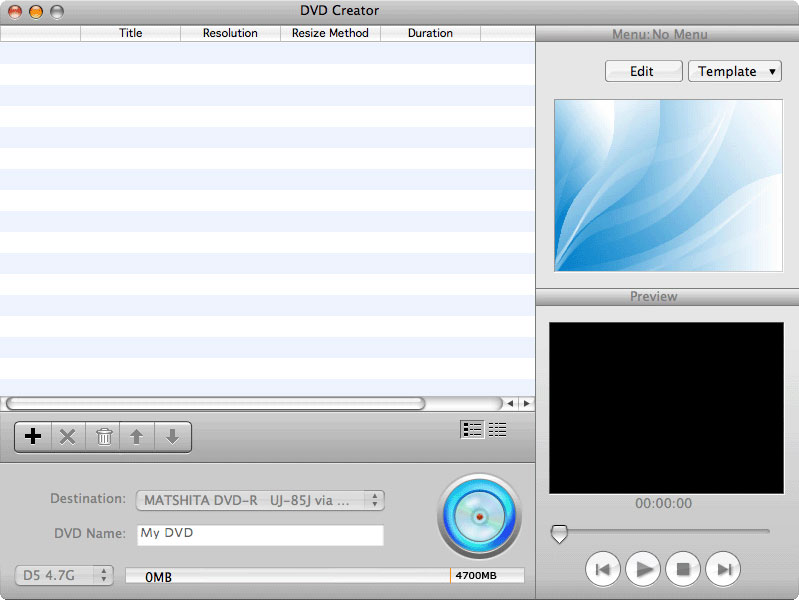Viewport: 799px width, 600px height.
Task: Click the preview playback slider handle
Action: 559,534
